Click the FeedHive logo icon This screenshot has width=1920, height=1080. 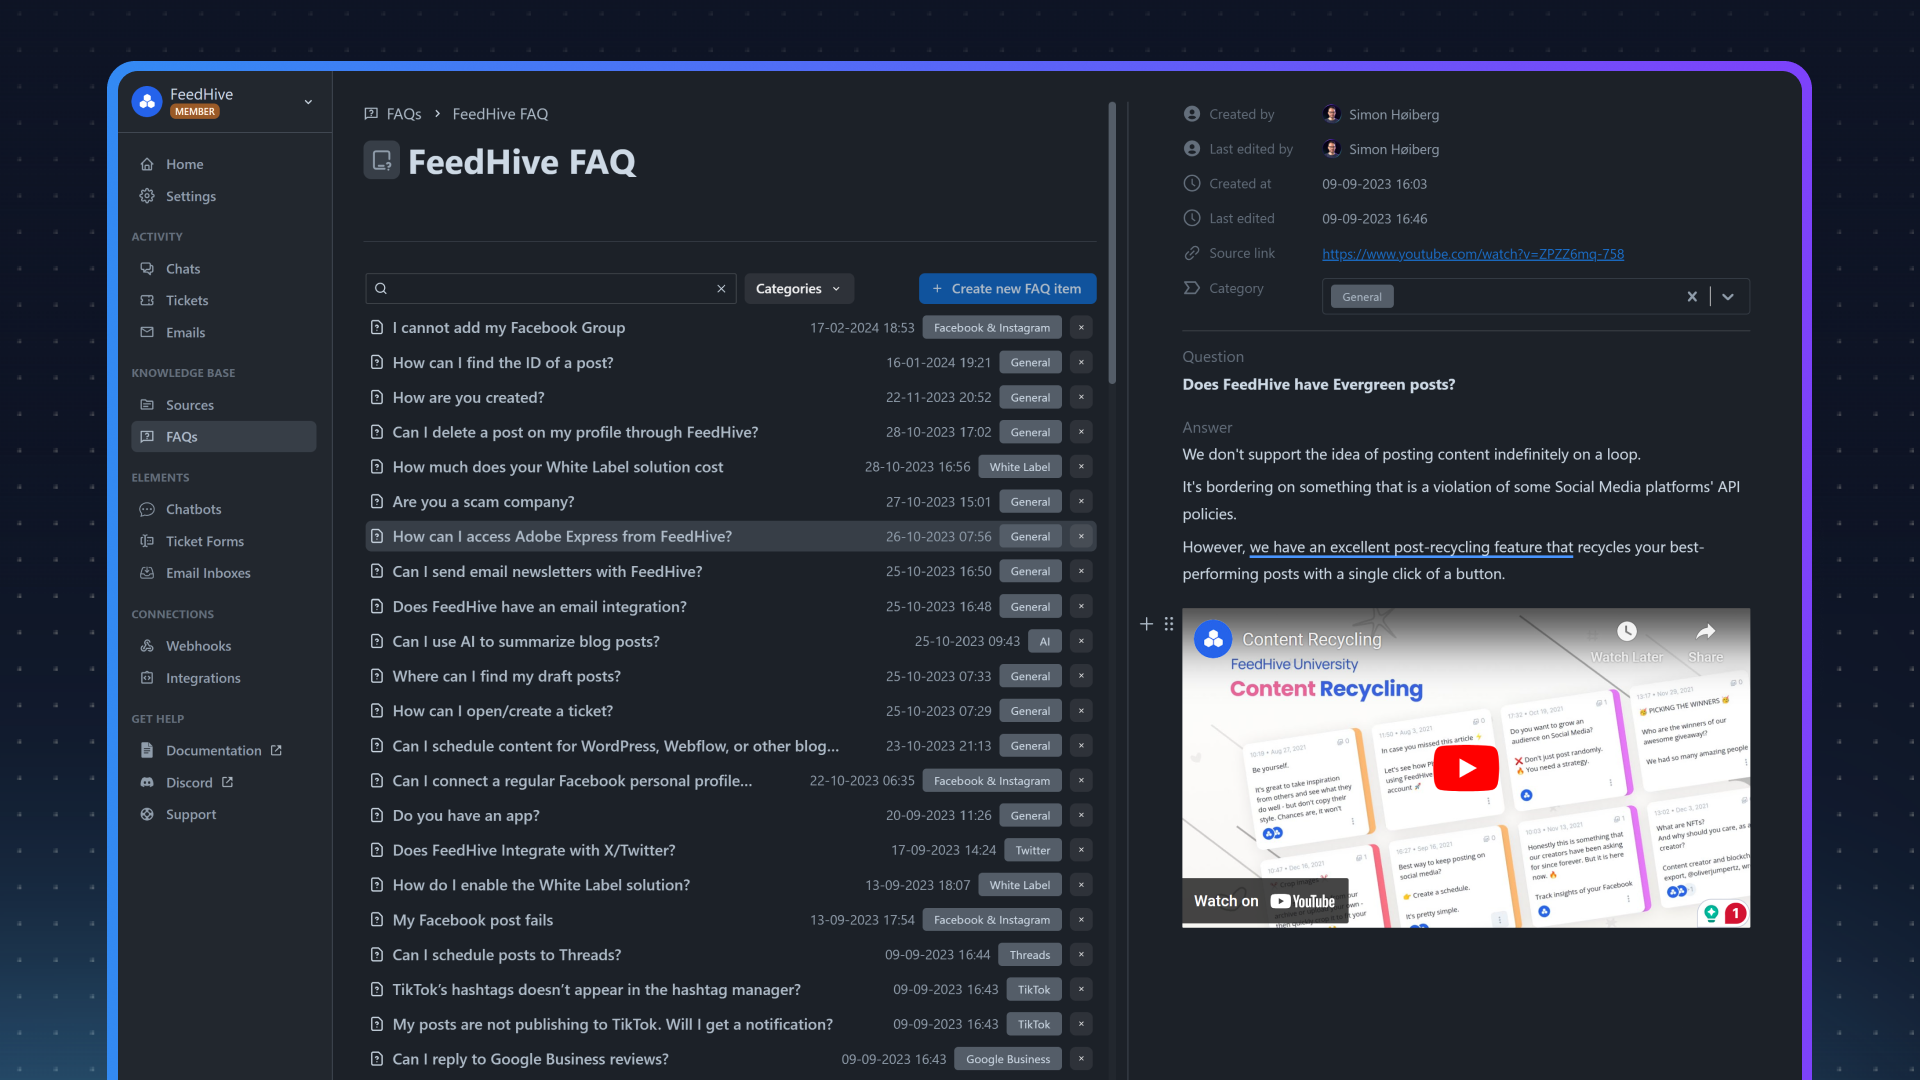pos(147,101)
